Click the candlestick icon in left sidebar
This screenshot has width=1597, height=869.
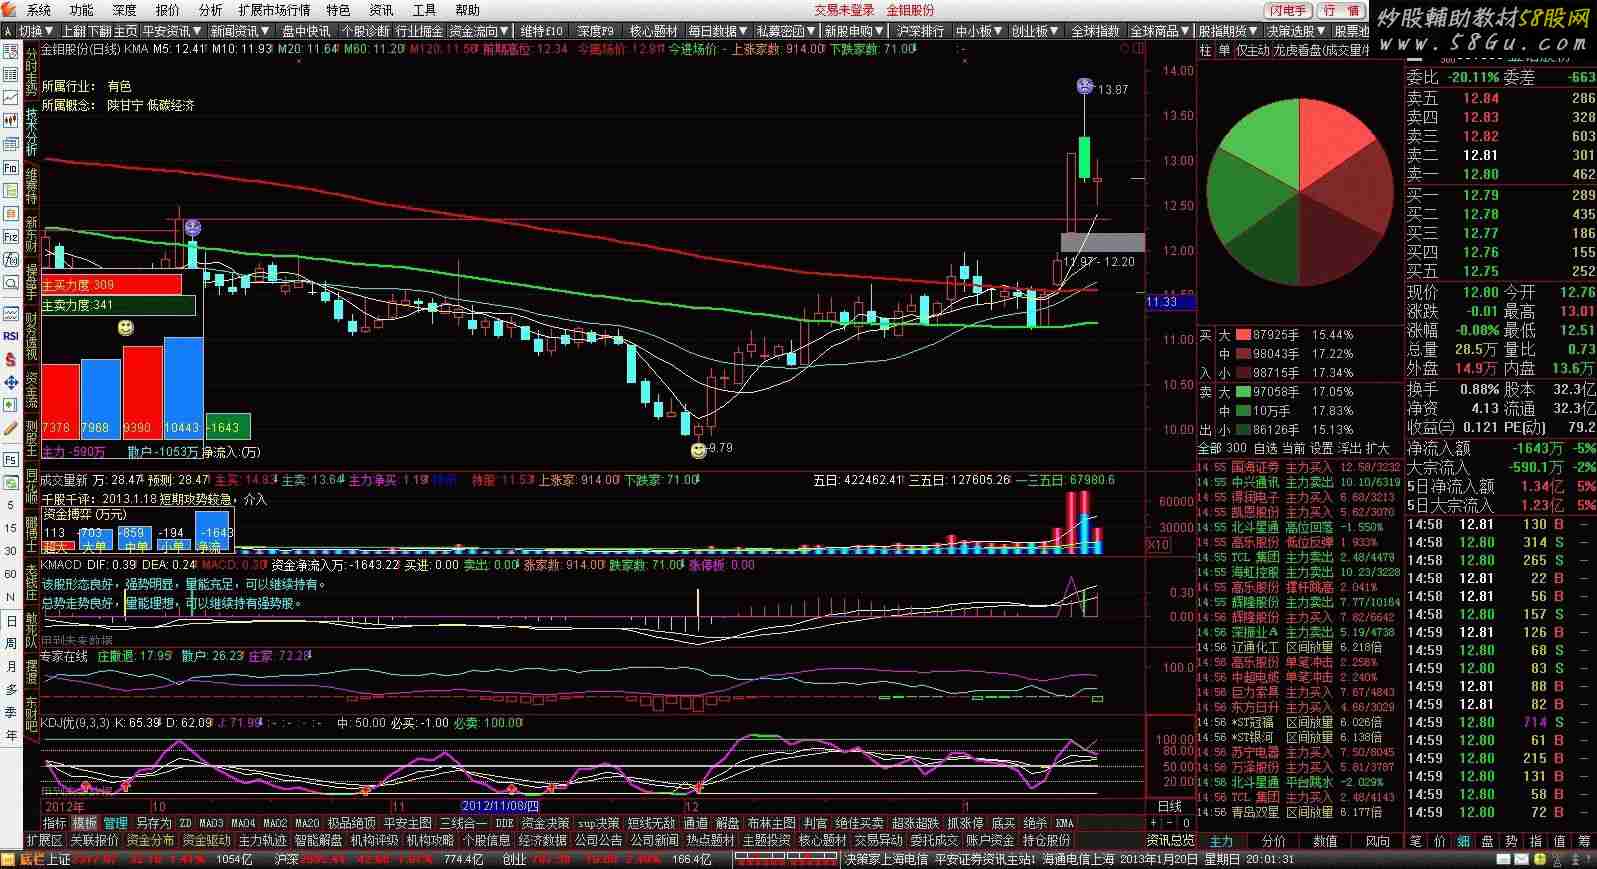tap(11, 120)
